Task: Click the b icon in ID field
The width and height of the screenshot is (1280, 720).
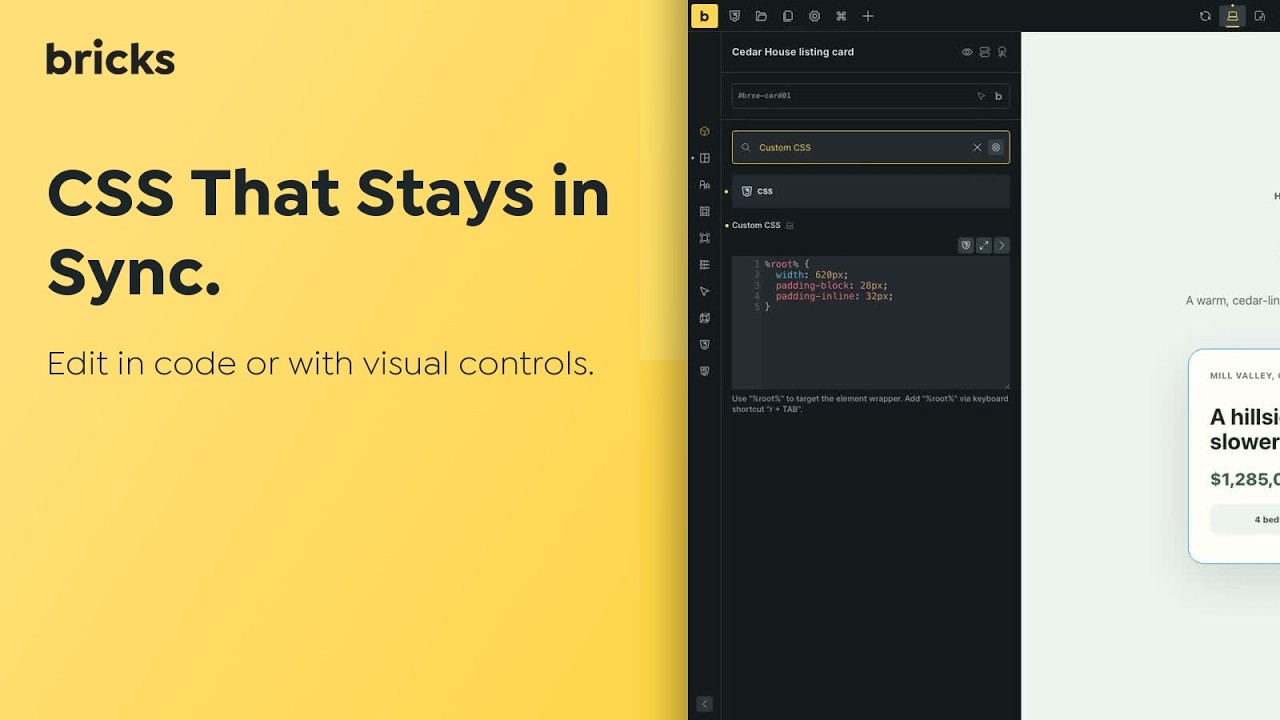Action: click(998, 96)
